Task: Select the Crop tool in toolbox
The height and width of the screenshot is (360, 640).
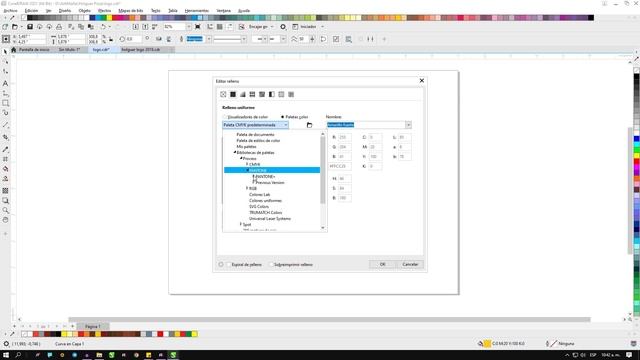Action: pos(5,71)
